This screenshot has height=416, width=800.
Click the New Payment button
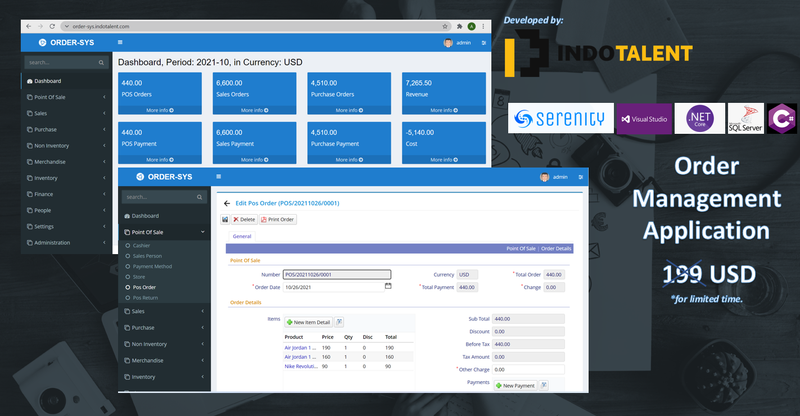pos(516,385)
